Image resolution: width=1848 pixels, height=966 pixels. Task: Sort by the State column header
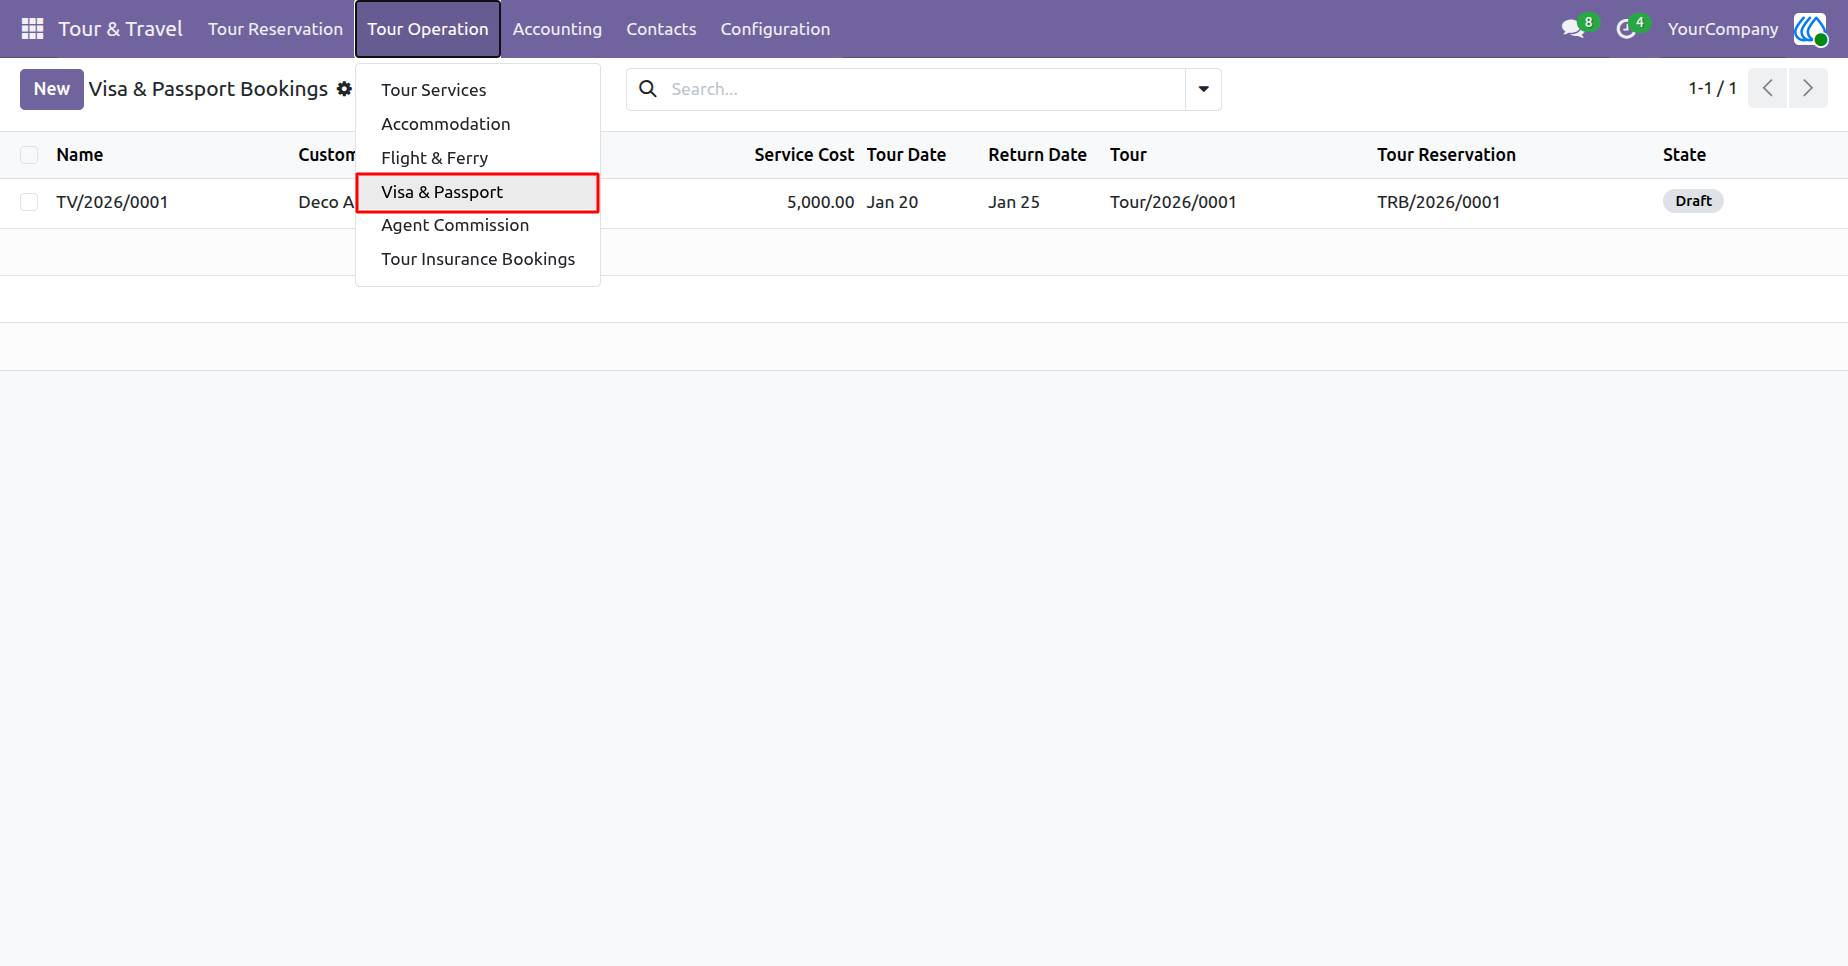click(1684, 155)
